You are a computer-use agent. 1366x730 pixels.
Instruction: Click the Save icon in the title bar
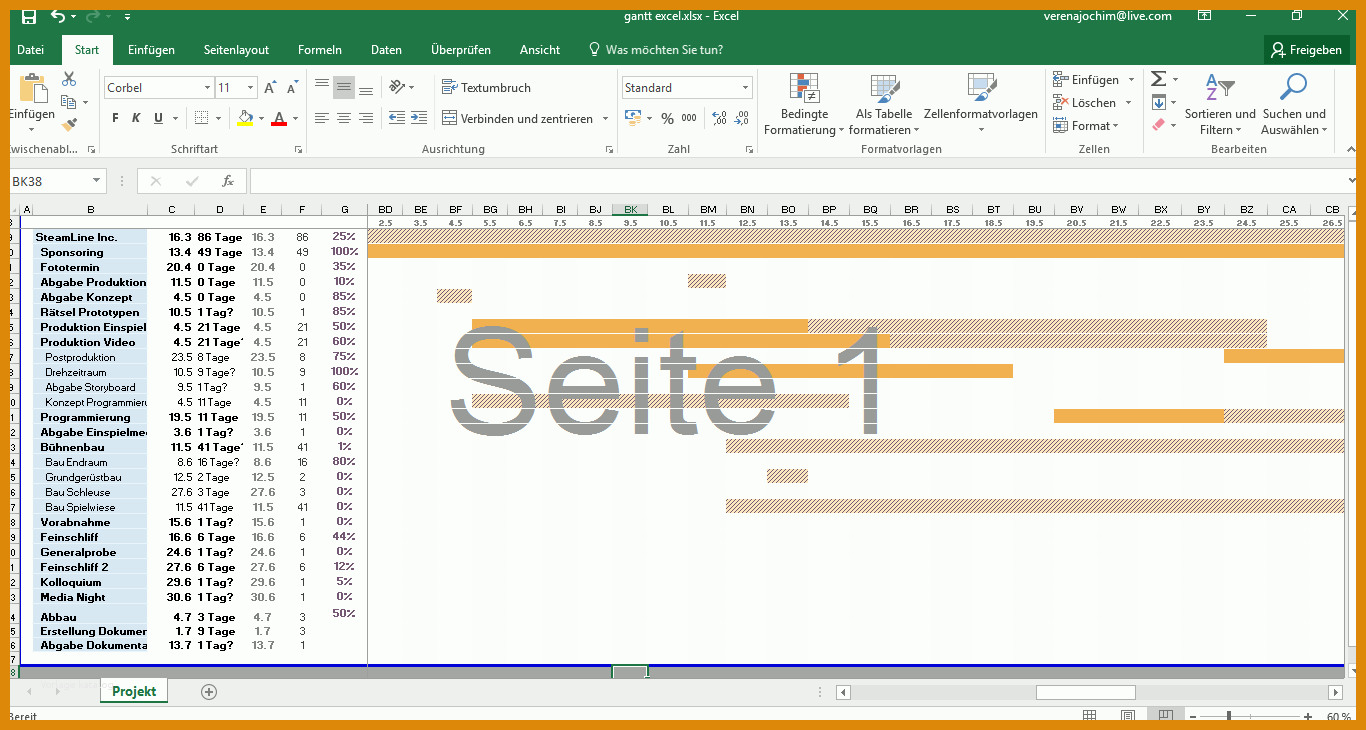click(29, 16)
